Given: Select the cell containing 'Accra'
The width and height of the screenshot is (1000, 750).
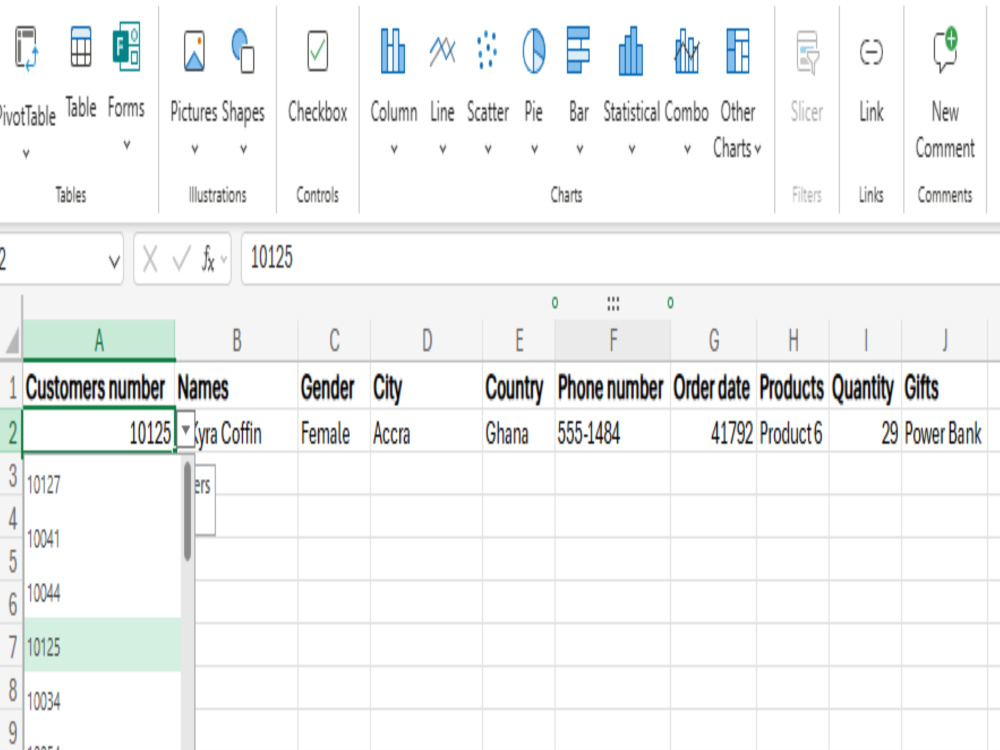Looking at the screenshot, I should 426,432.
